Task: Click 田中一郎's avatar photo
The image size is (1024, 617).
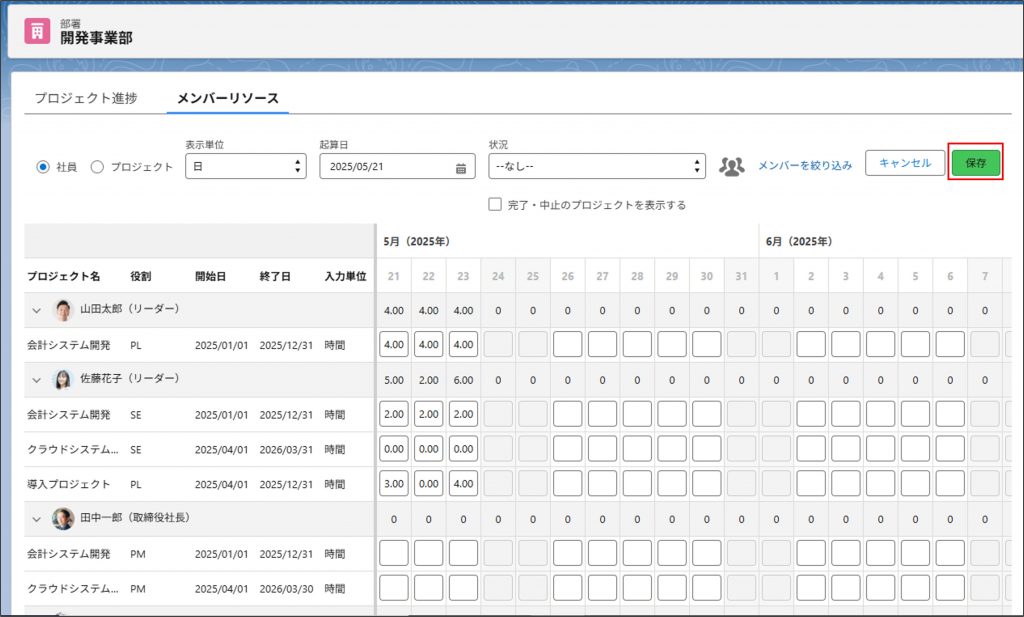Action: coord(62,519)
